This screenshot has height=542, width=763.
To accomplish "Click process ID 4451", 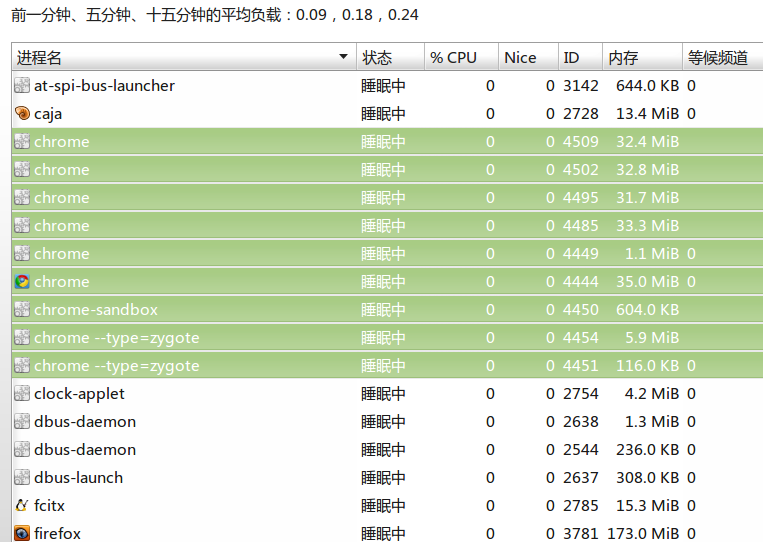I will 581,365.
